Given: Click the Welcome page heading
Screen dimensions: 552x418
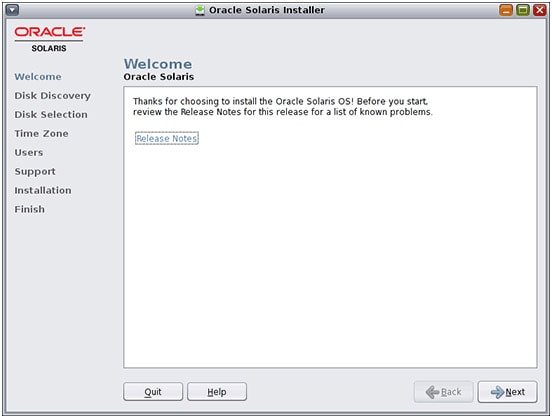Looking at the screenshot, I should point(158,64).
